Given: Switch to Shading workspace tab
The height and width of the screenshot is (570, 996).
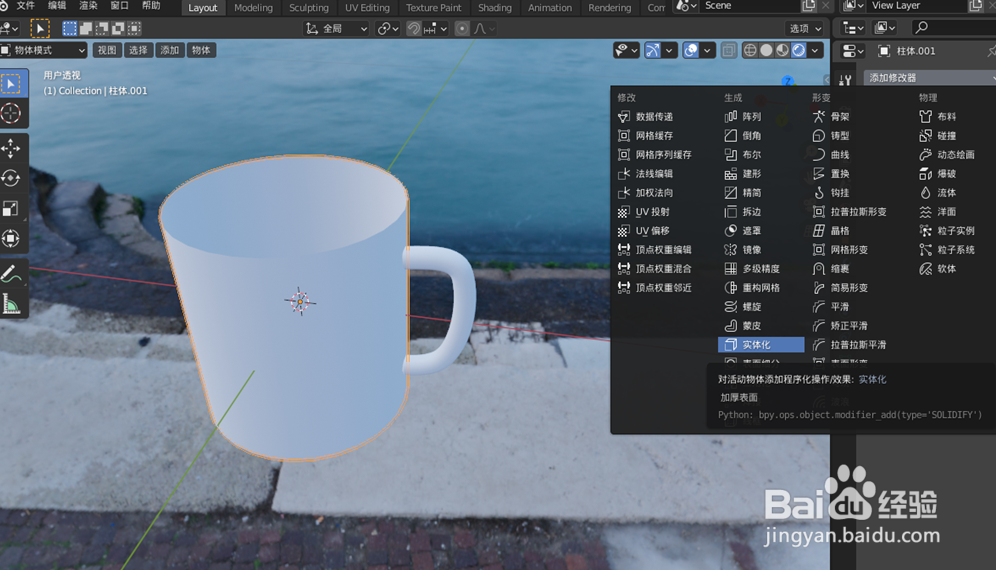Looking at the screenshot, I should pyautogui.click(x=495, y=8).
